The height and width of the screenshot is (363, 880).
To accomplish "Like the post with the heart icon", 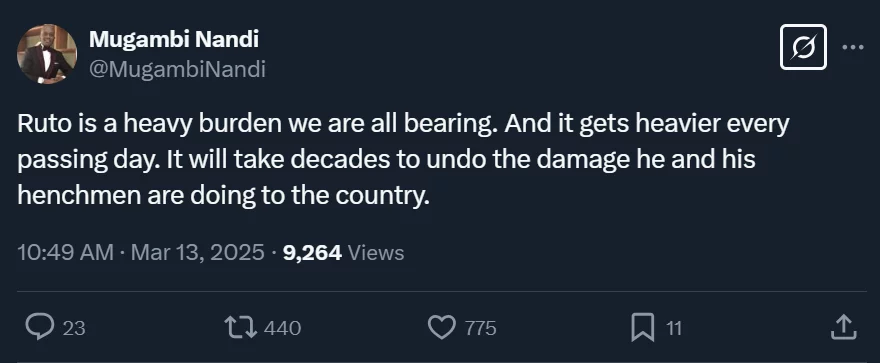I will coord(442,327).
